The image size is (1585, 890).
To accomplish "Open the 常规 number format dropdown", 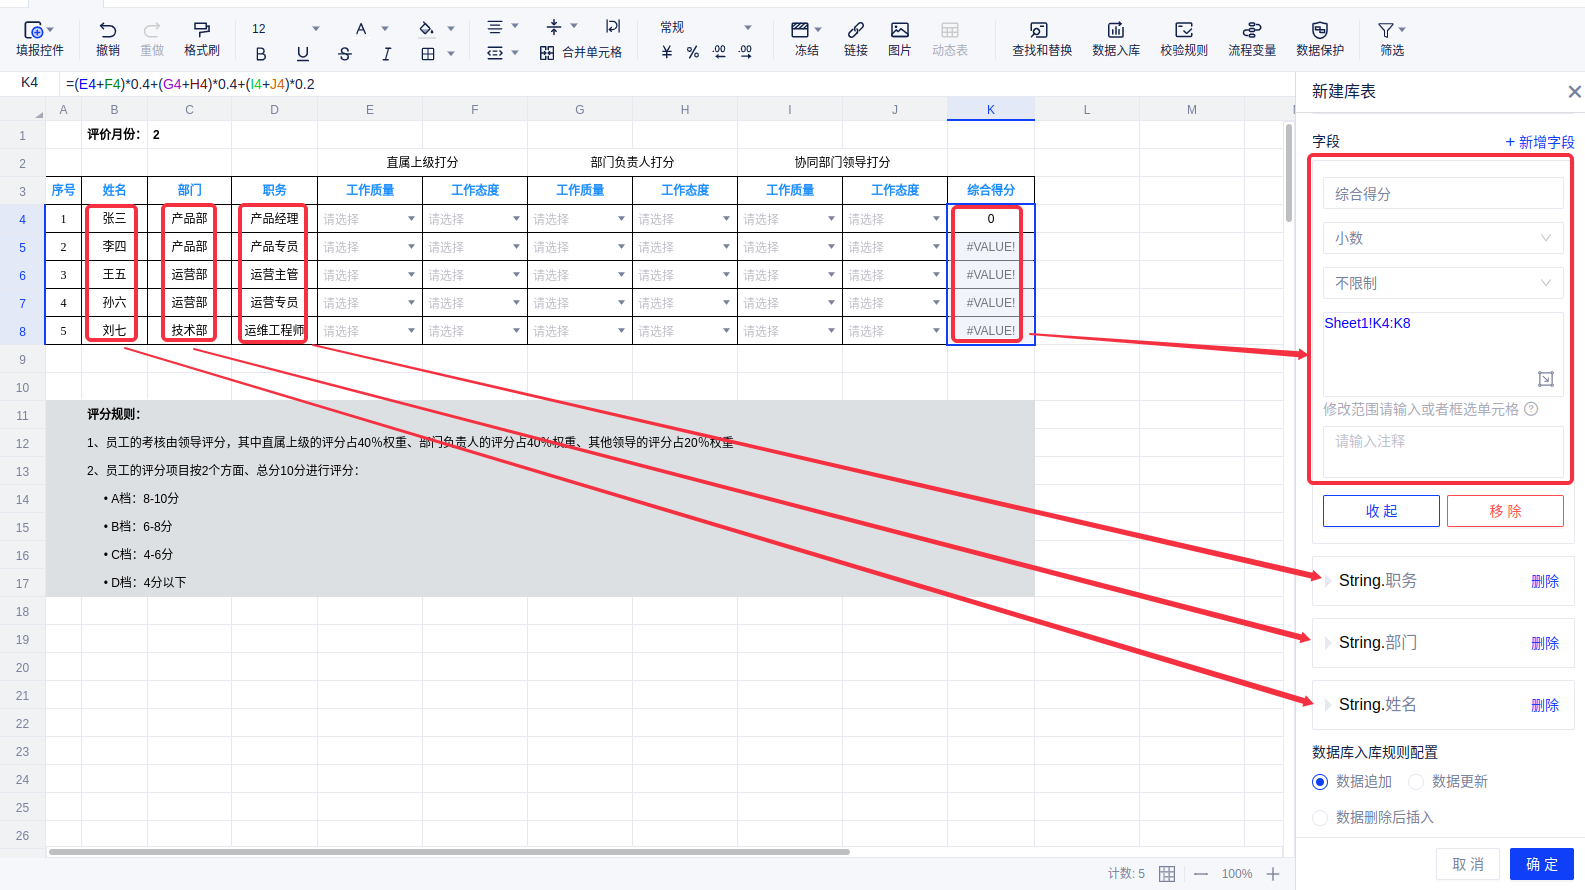I will point(705,28).
